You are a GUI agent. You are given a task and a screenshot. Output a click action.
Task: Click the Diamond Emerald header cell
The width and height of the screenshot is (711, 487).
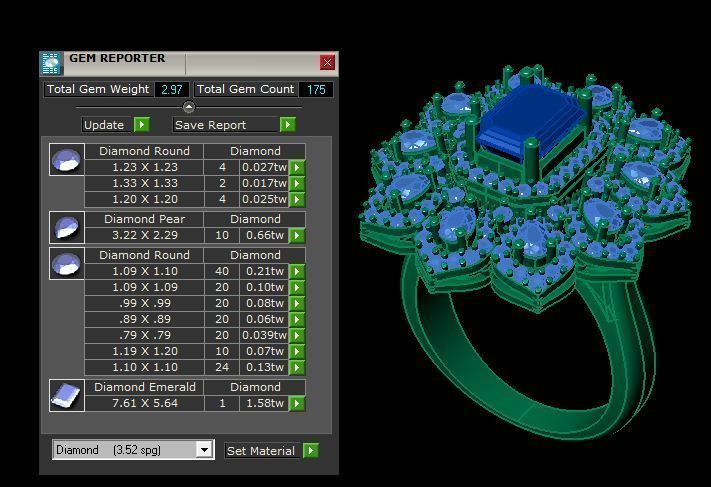coord(144,387)
